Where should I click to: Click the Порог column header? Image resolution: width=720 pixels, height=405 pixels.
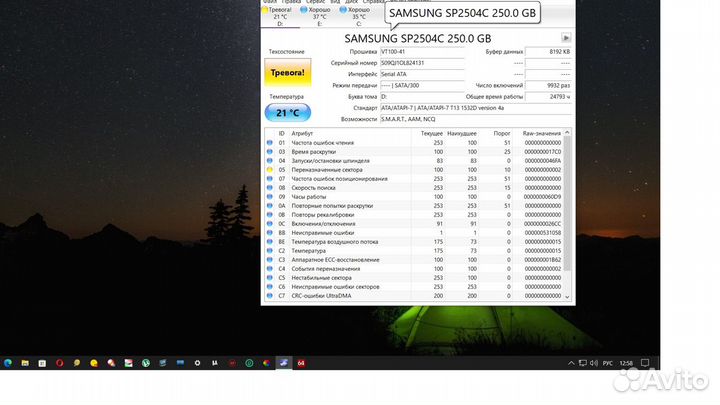click(502, 134)
